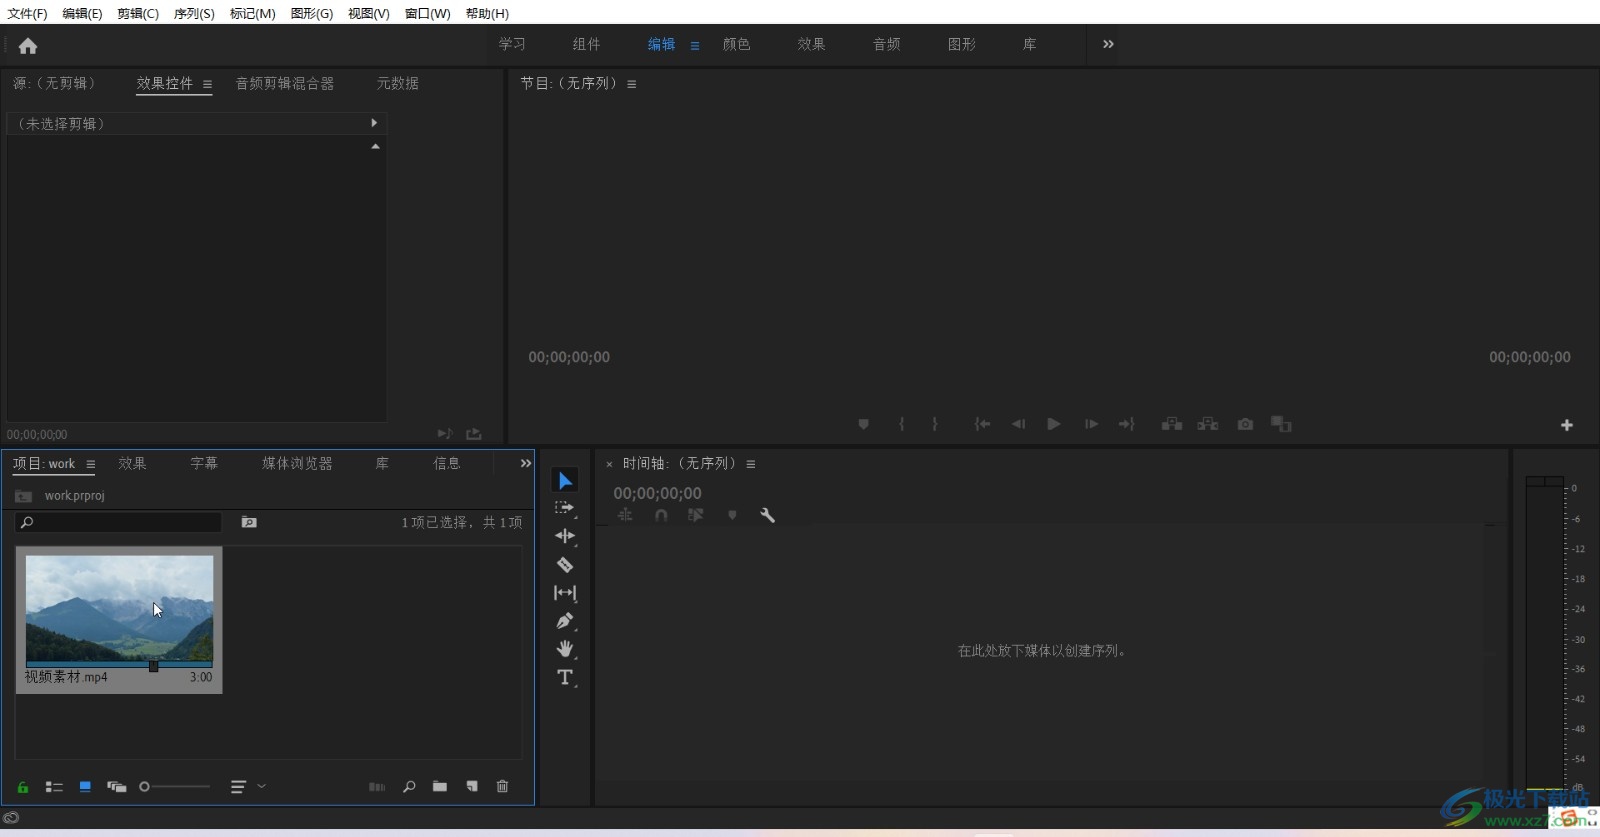Play the program monitor

(x=1054, y=424)
